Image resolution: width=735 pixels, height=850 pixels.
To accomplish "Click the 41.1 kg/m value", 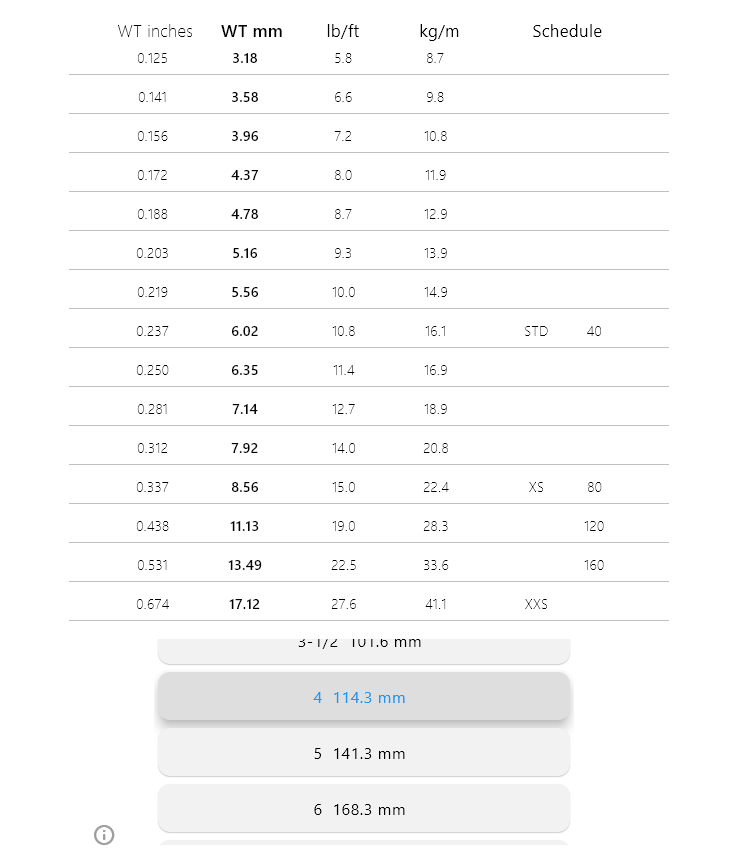I will [x=436, y=604].
